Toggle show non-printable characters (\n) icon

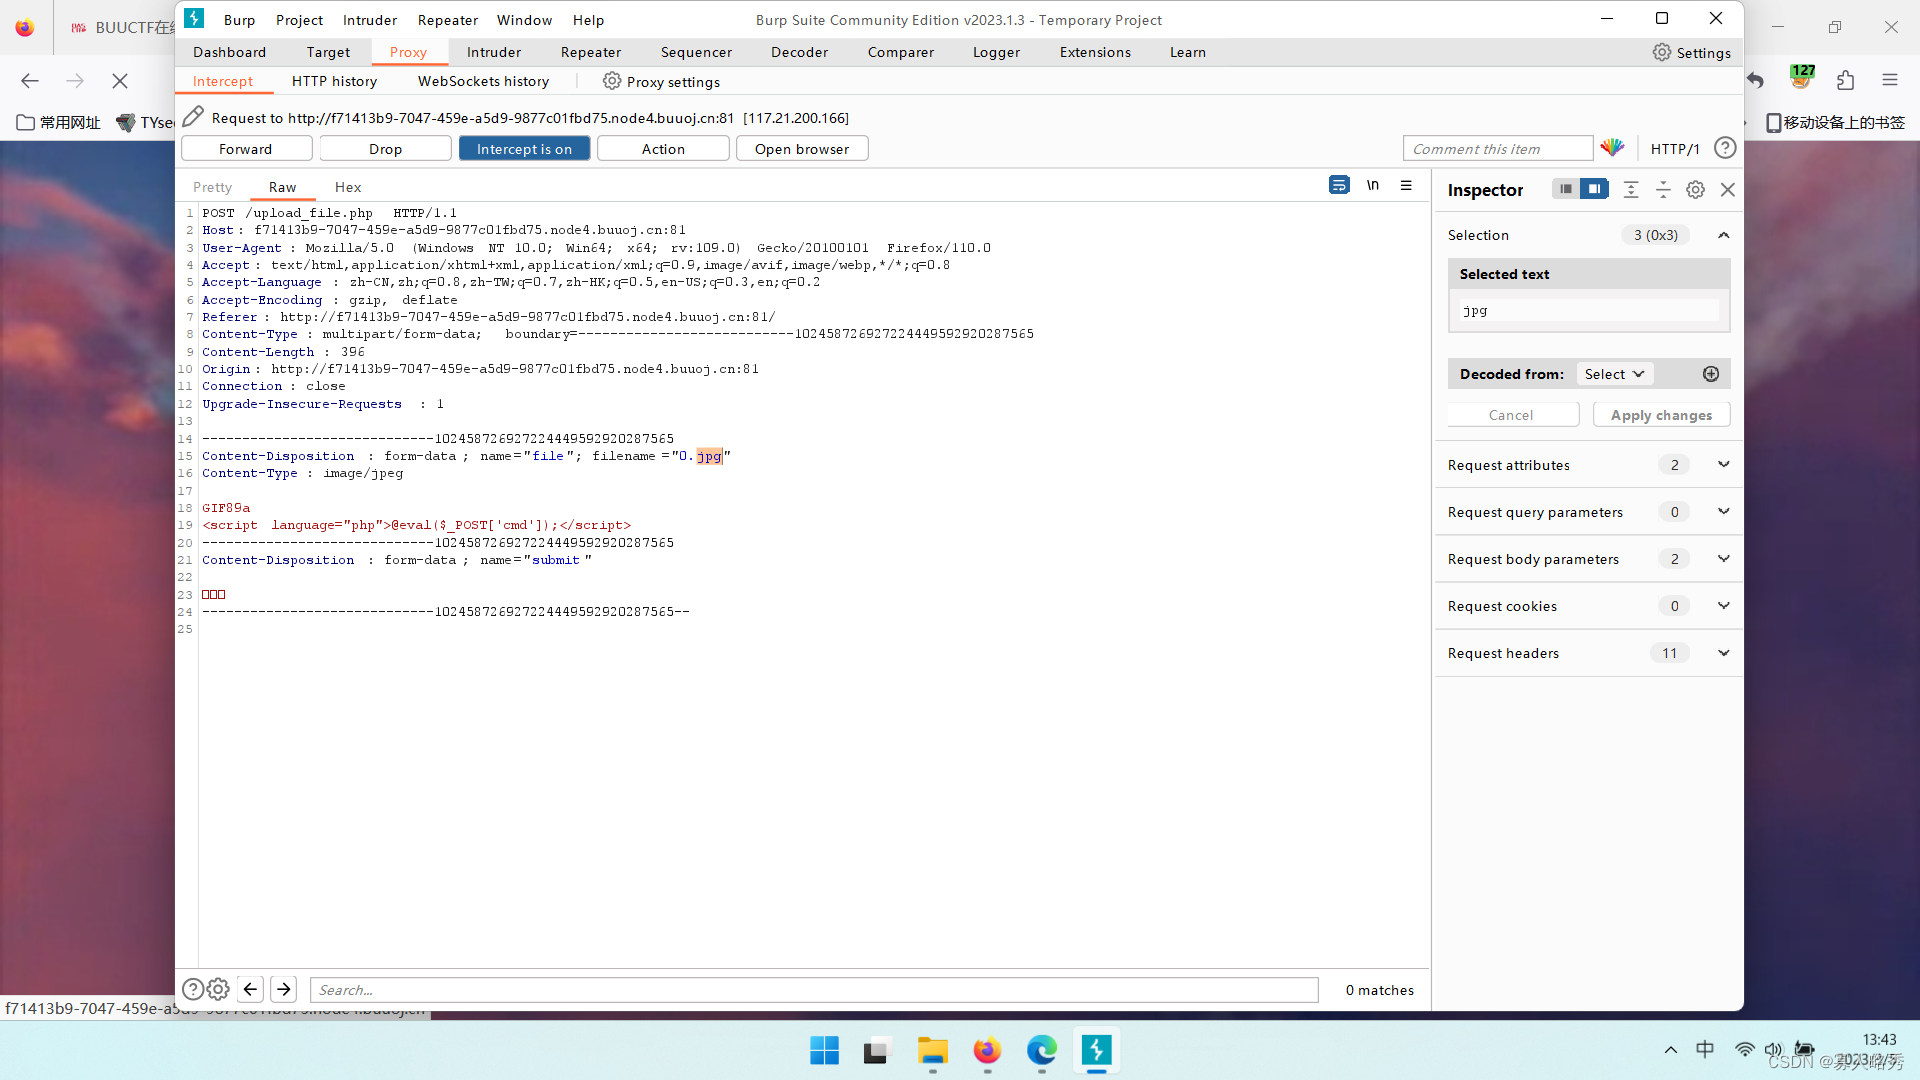pyautogui.click(x=1373, y=185)
